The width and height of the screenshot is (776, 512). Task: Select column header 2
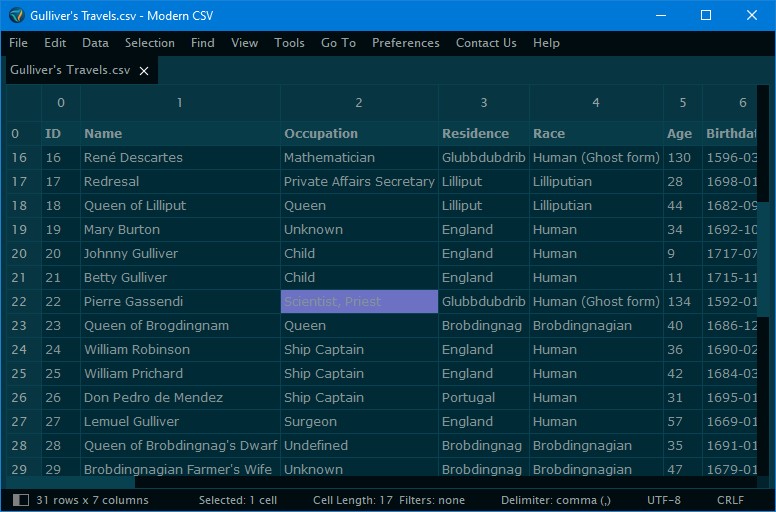coord(359,103)
